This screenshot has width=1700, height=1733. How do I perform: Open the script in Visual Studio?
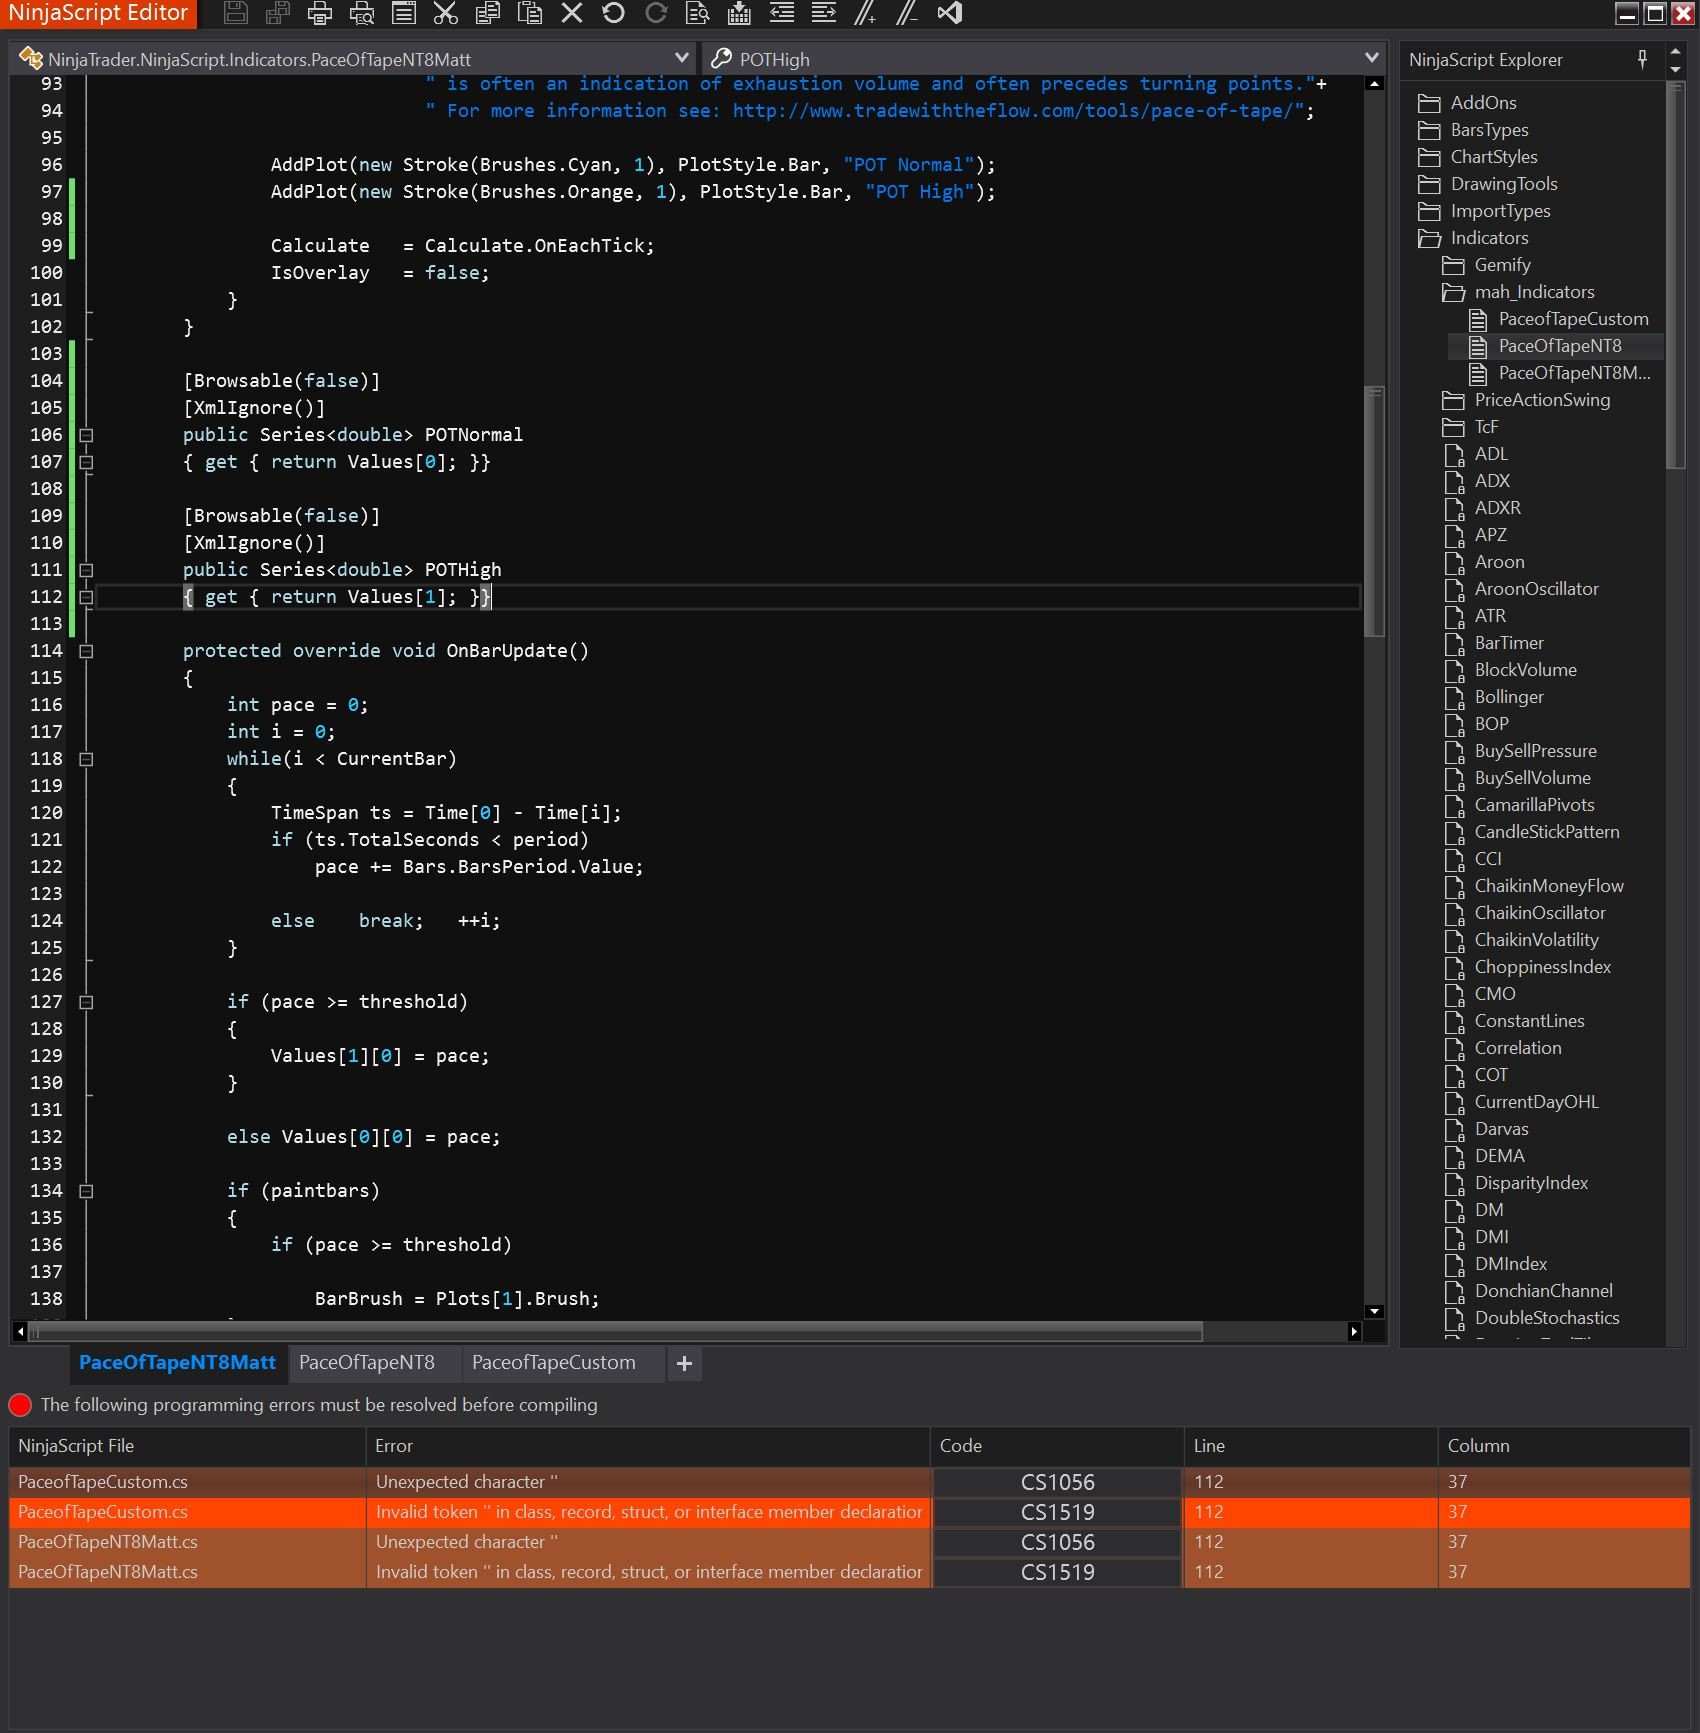click(x=950, y=13)
